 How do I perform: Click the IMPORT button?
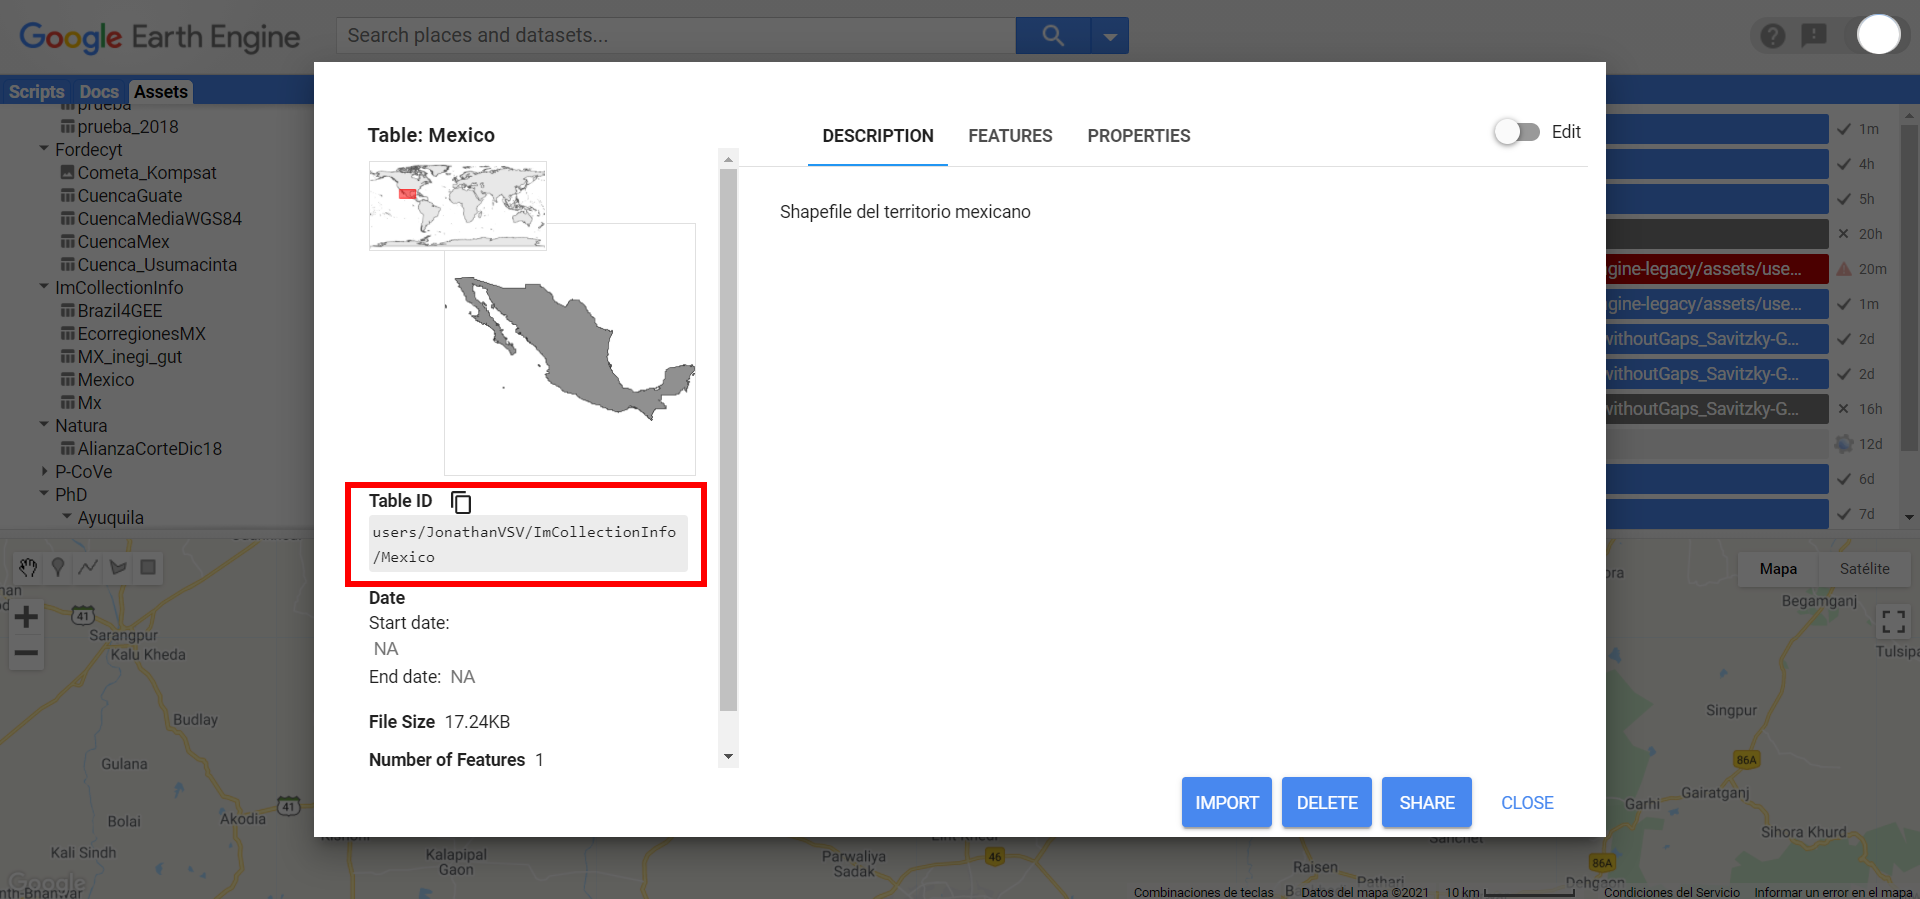coord(1227,802)
